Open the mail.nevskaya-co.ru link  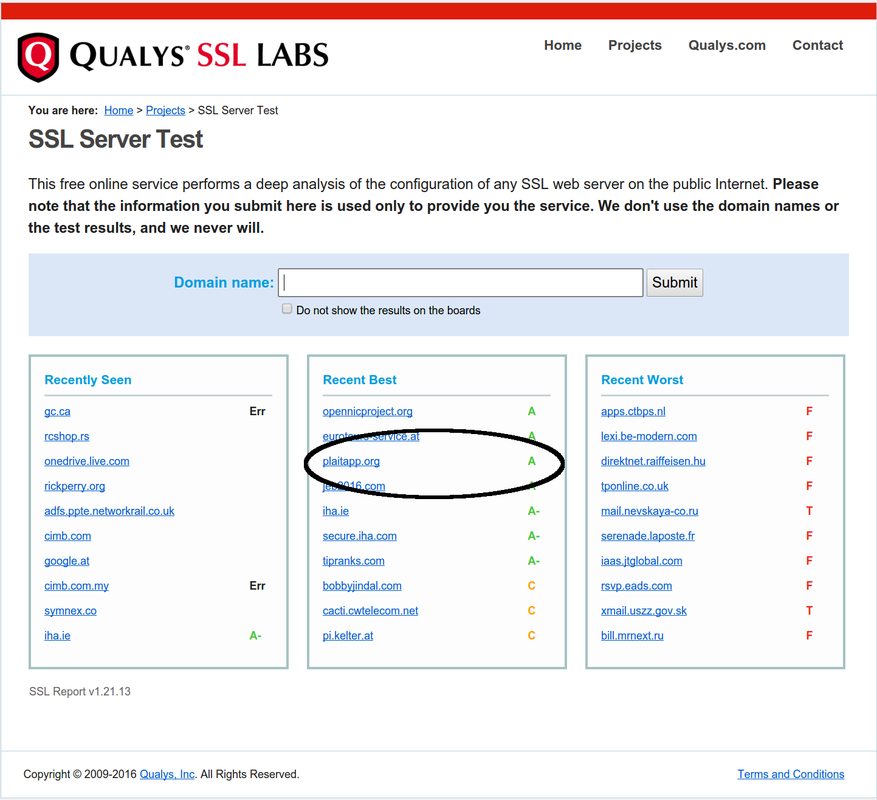[649, 511]
